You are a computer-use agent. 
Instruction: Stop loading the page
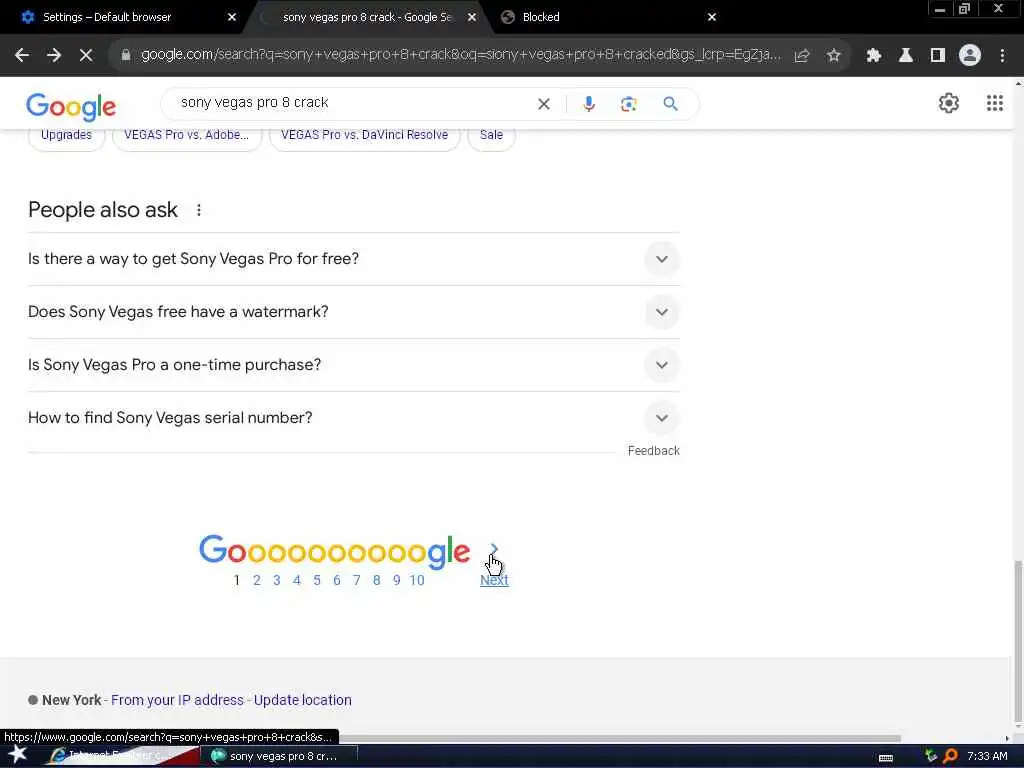point(86,56)
